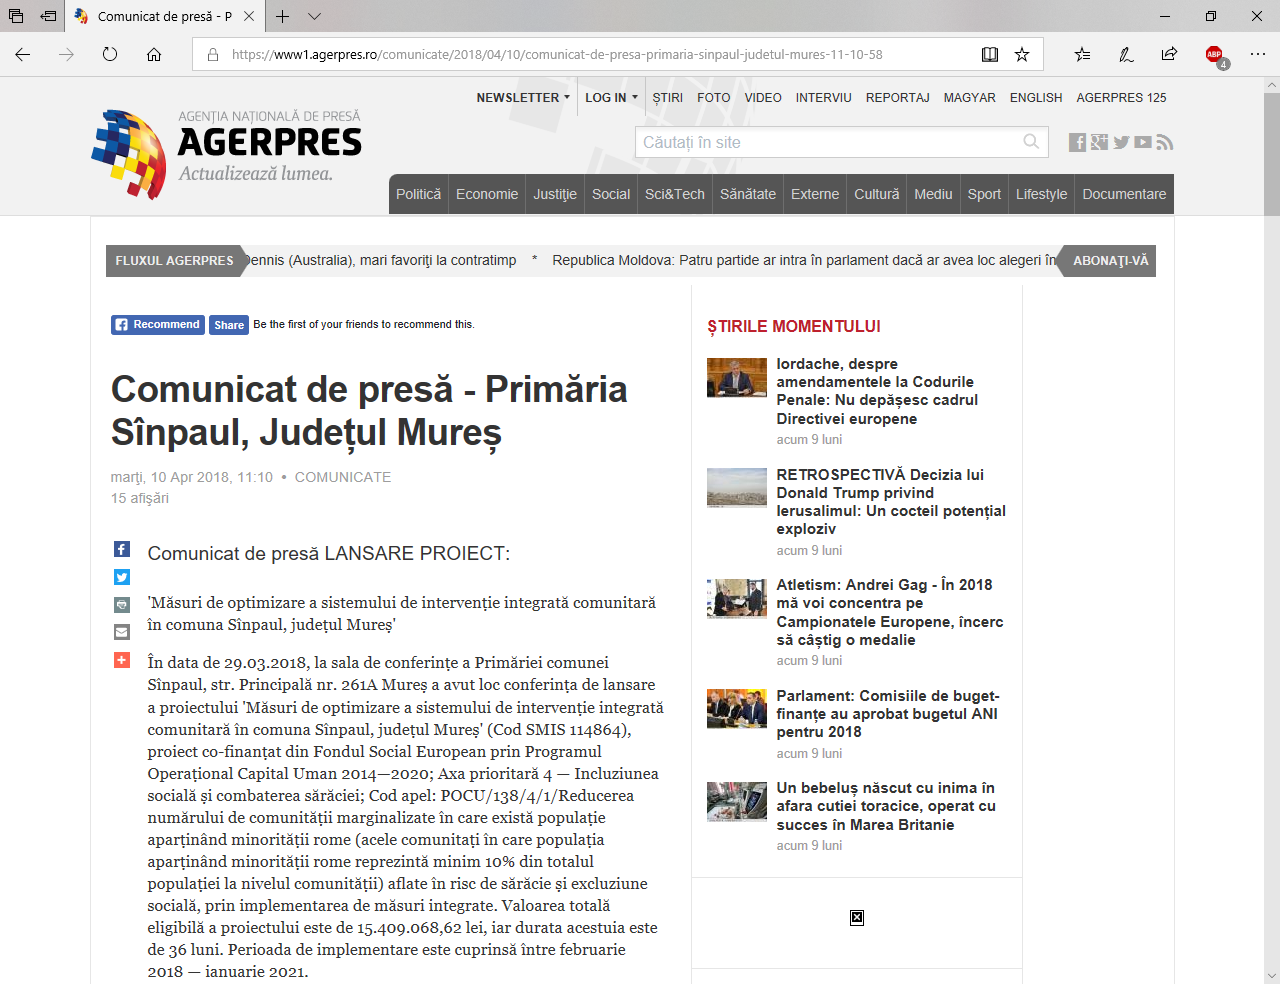1280x984 pixels.
Task: Click the browser refresh icon
Action: pos(110,55)
